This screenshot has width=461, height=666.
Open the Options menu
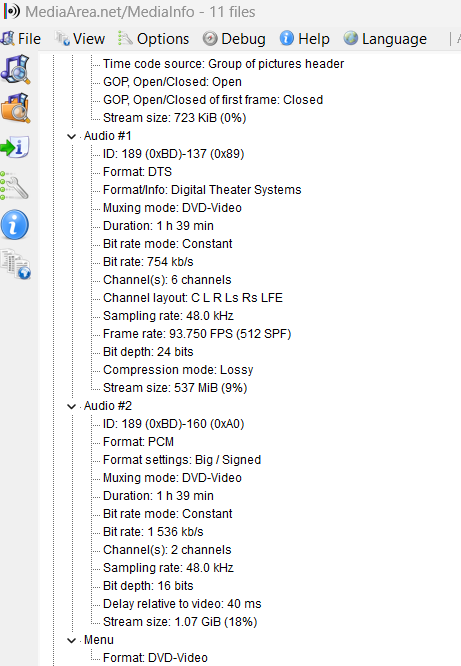coord(153,39)
